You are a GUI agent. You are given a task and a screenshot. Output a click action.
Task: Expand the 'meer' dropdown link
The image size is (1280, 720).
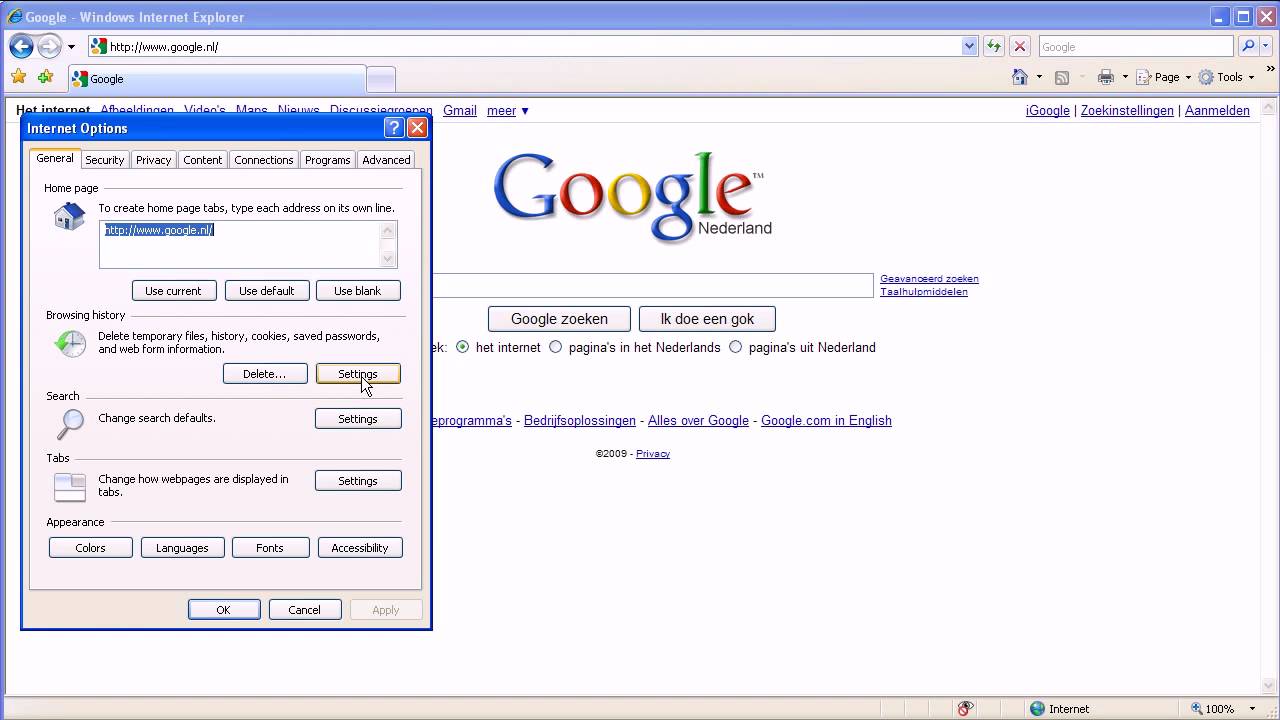click(508, 110)
